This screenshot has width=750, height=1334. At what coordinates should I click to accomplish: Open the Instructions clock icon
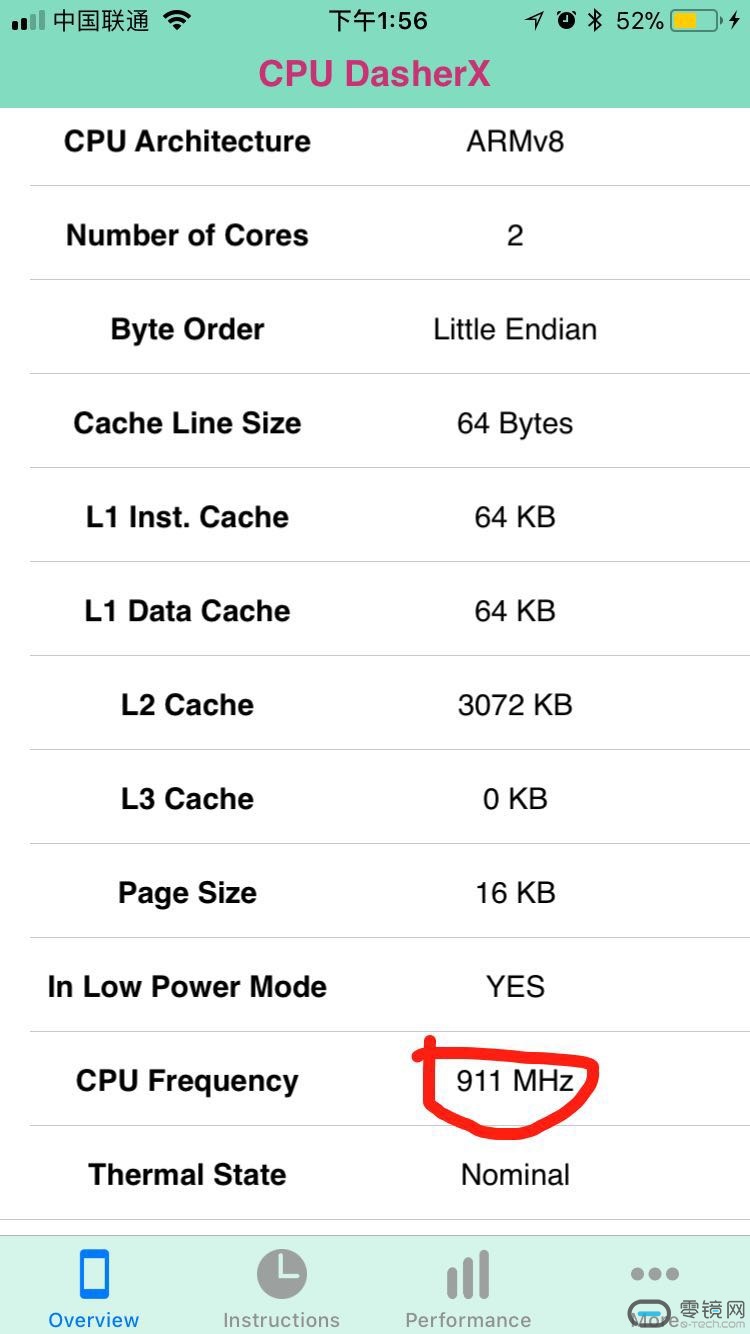(281, 1275)
